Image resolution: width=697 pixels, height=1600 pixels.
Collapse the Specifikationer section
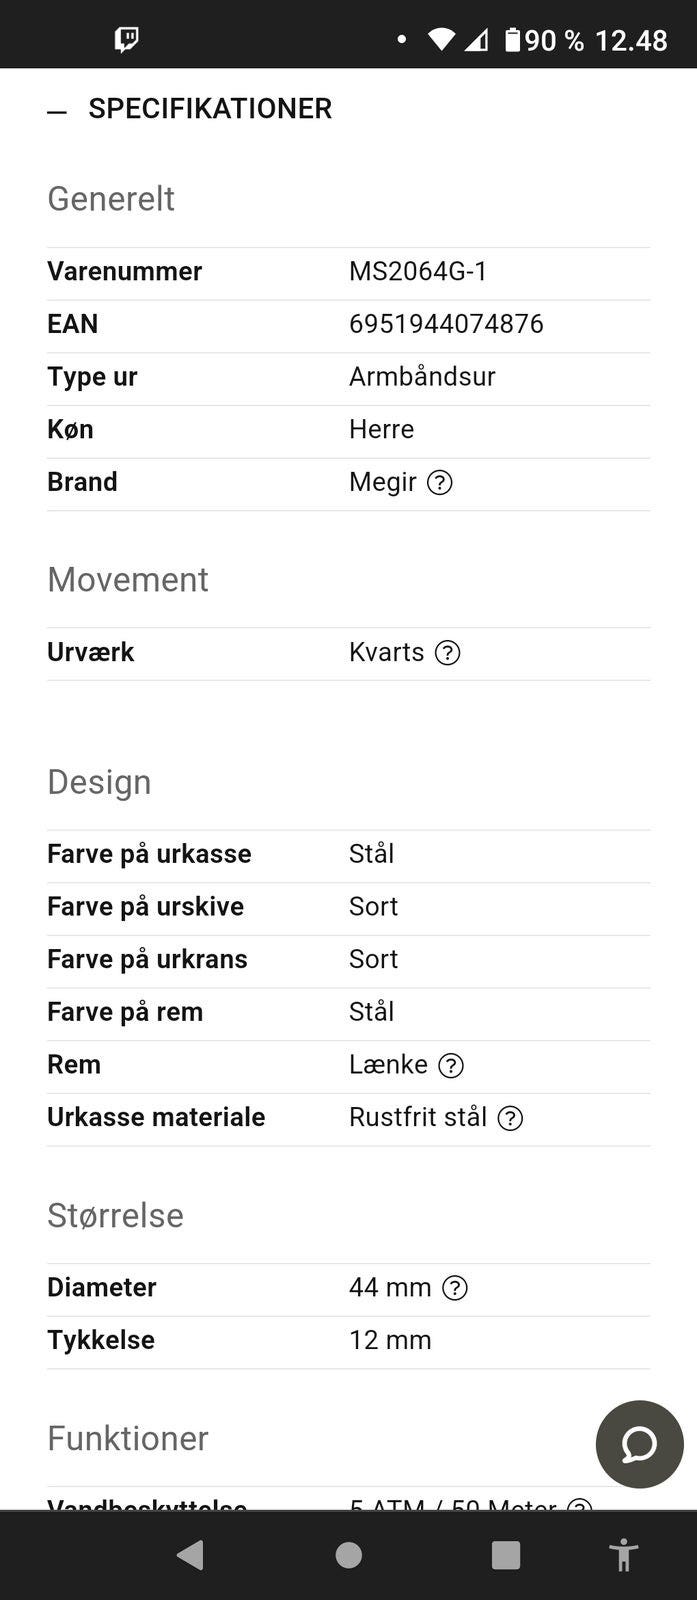(x=57, y=110)
